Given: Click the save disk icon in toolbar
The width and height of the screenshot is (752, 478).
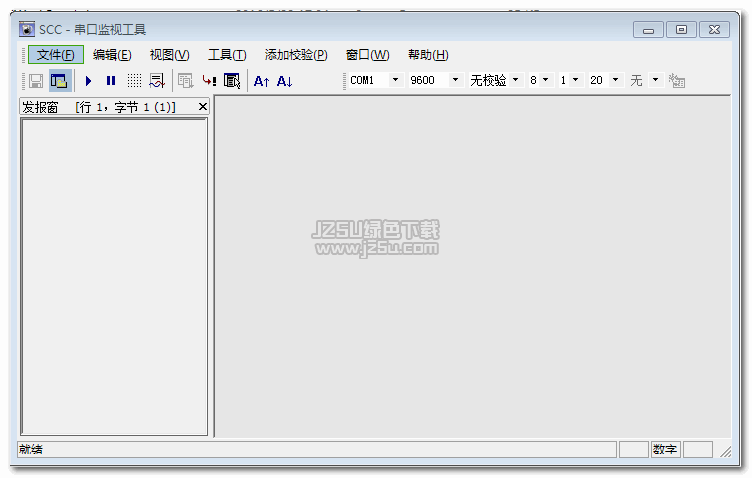Looking at the screenshot, I should point(35,80).
